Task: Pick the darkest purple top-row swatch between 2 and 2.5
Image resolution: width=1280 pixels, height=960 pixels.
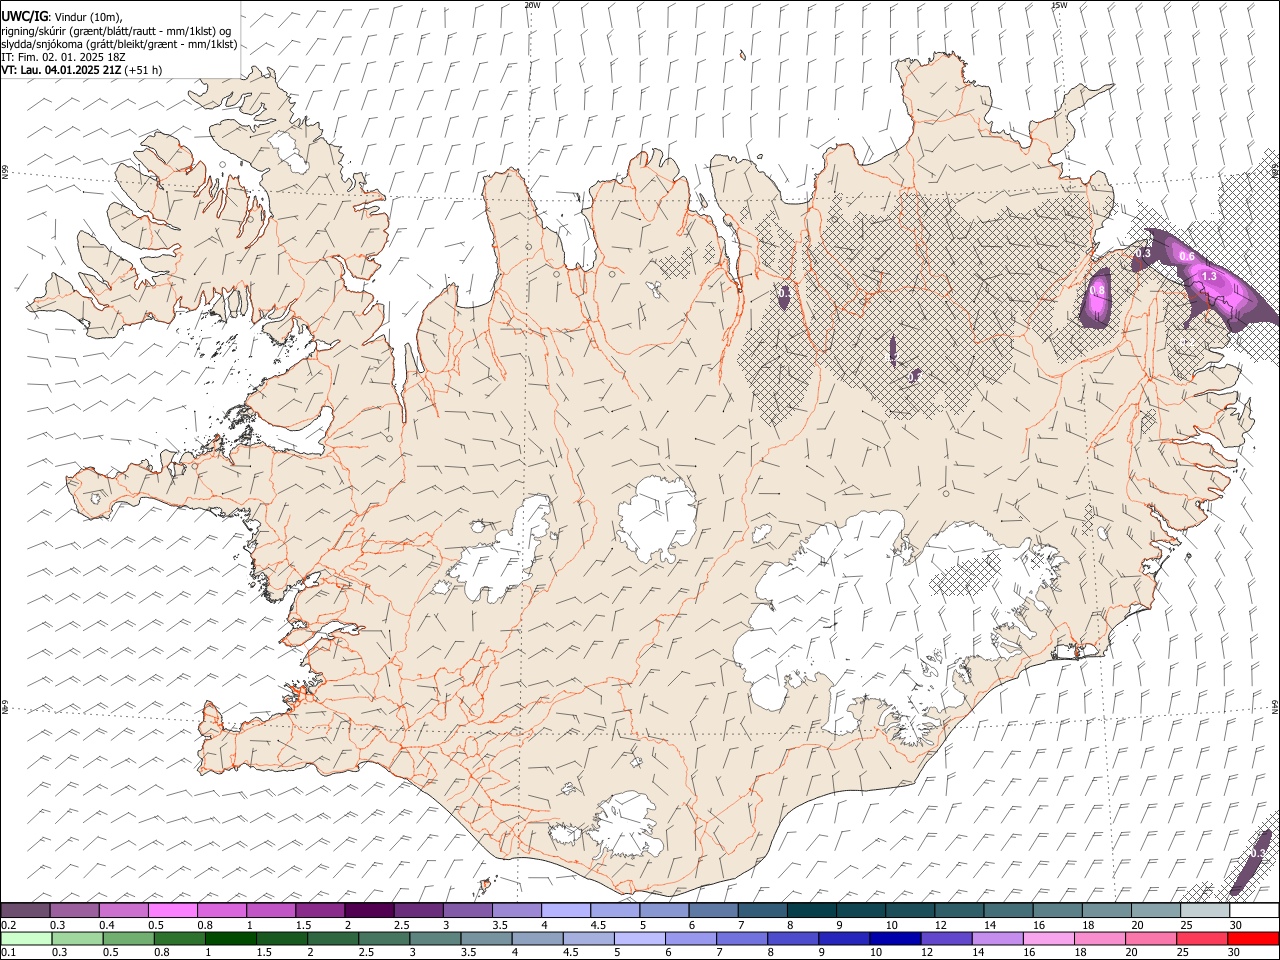Action: coord(369,910)
